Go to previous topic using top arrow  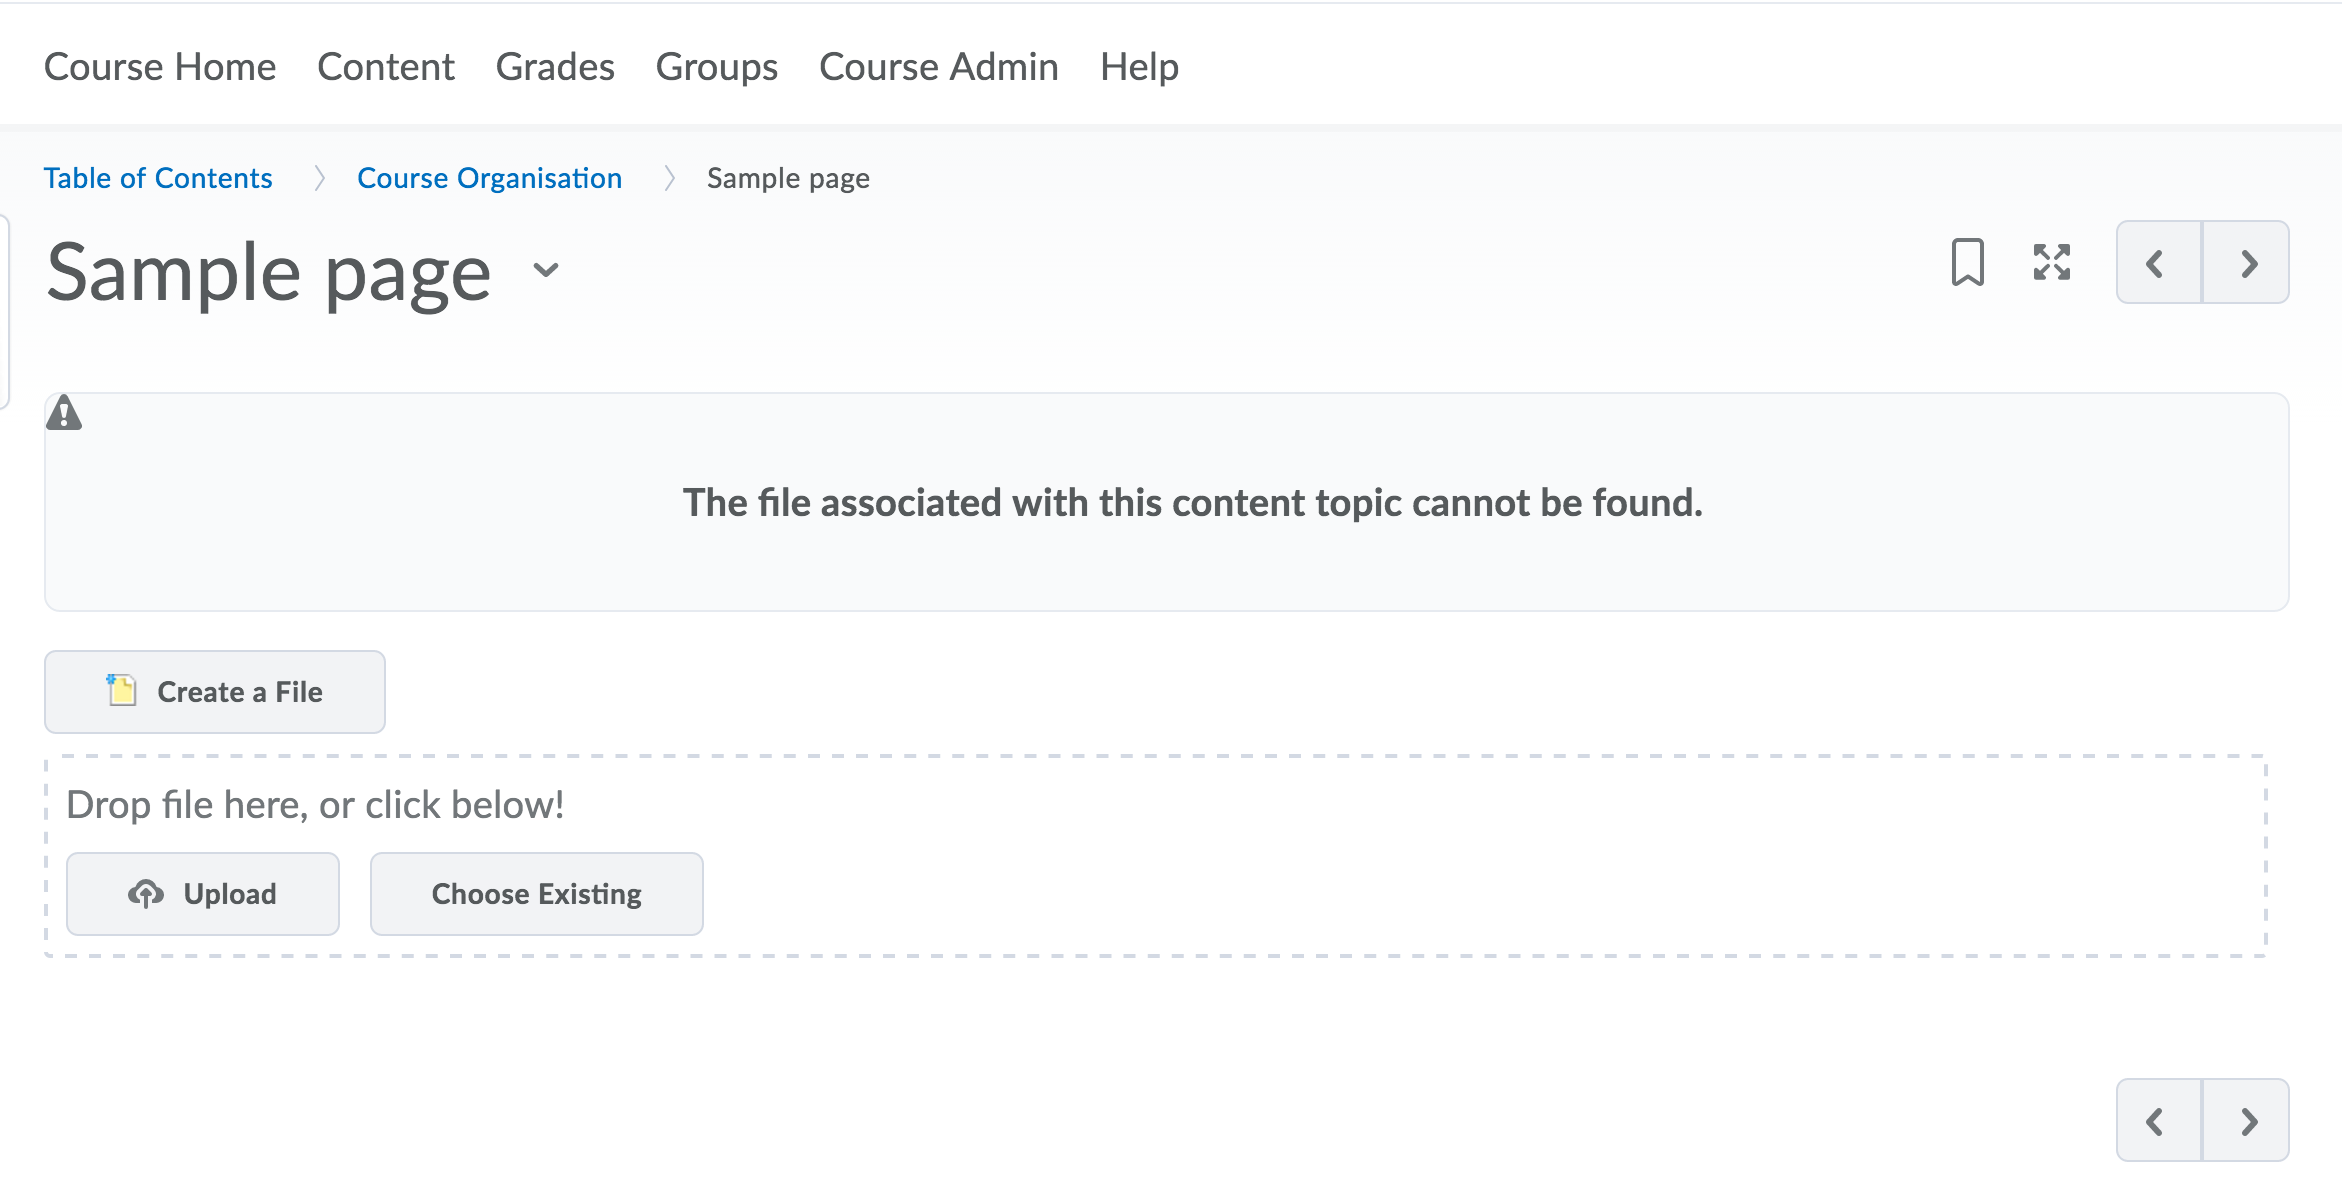pos(2157,263)
